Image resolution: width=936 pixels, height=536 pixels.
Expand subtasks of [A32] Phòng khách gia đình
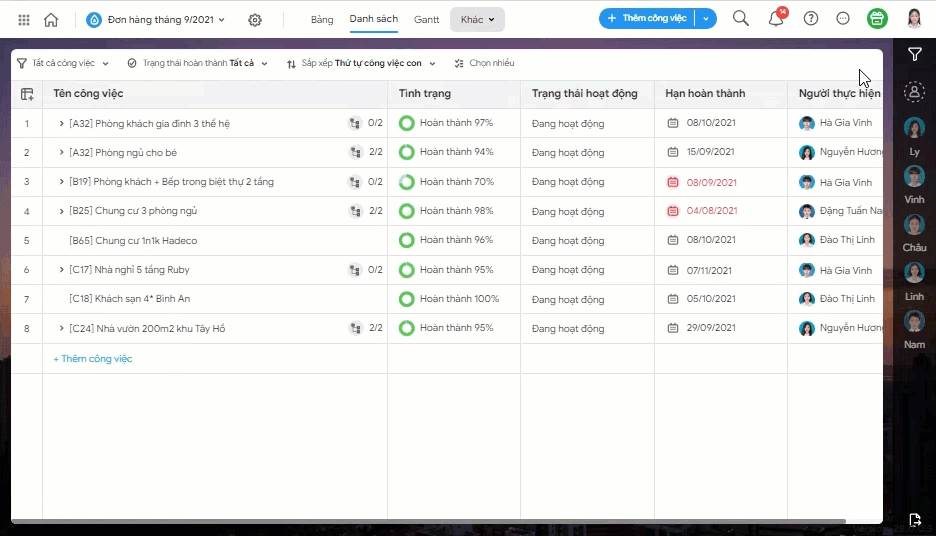(x=61, y=124)
